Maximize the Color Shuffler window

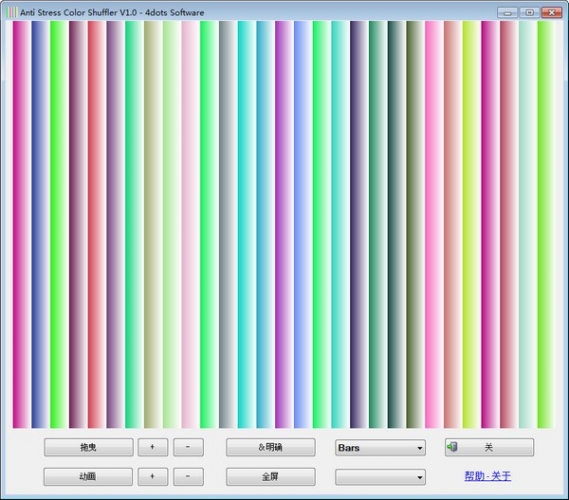coord(529,13)
